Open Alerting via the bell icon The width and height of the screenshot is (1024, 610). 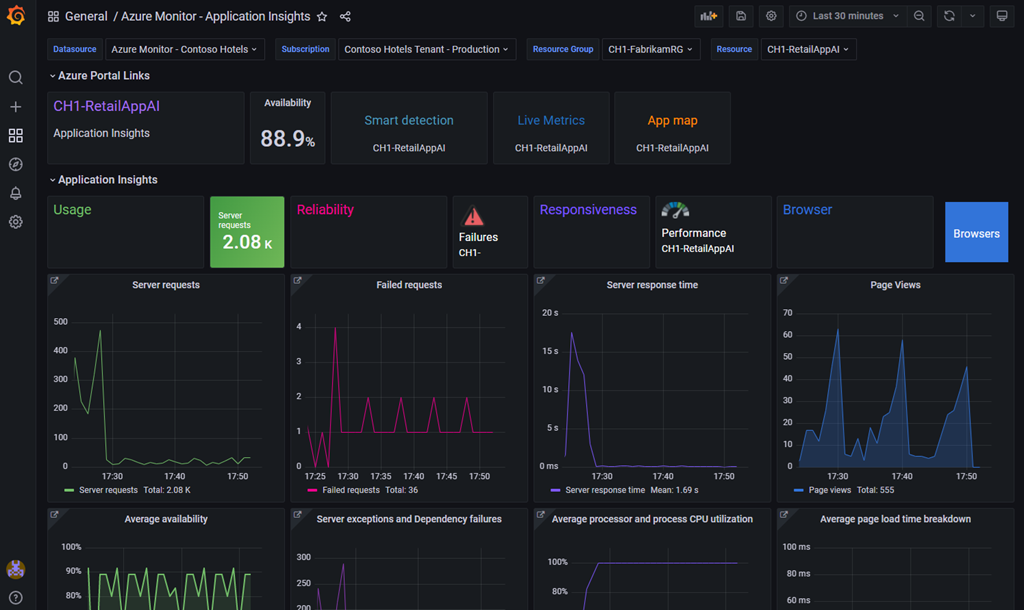15,194
